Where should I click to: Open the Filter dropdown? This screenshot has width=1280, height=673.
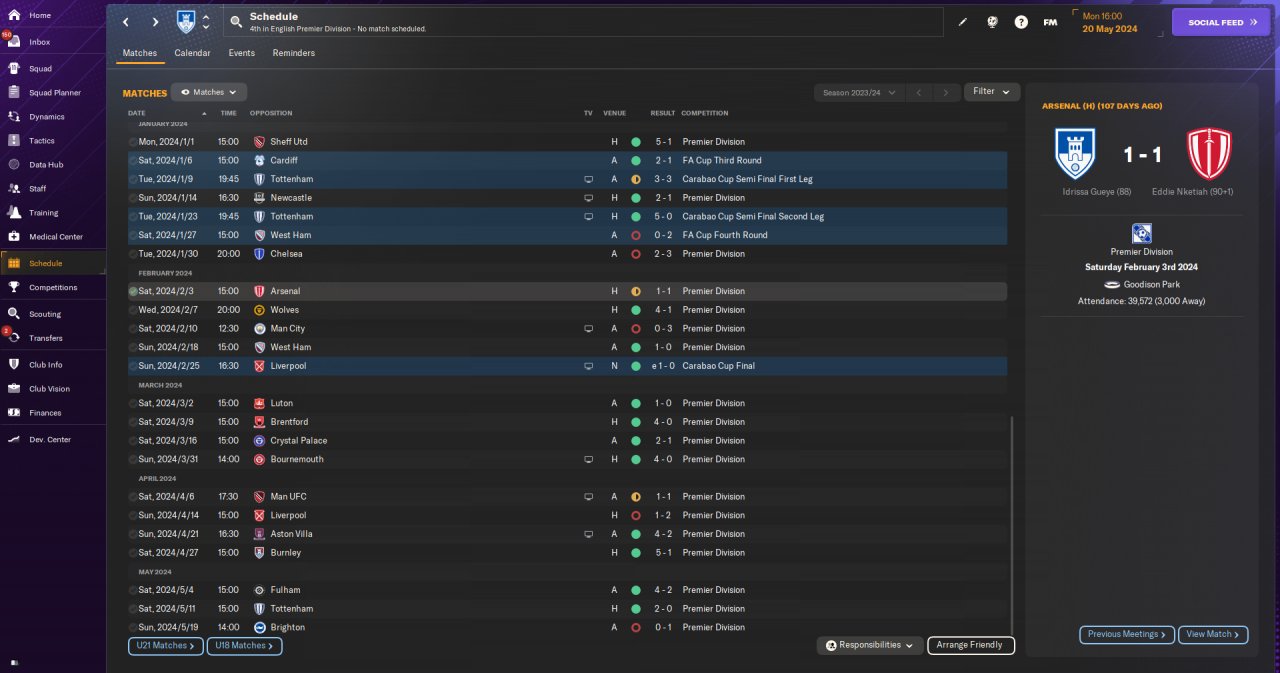pyautogui.click(x=991, y=92)
